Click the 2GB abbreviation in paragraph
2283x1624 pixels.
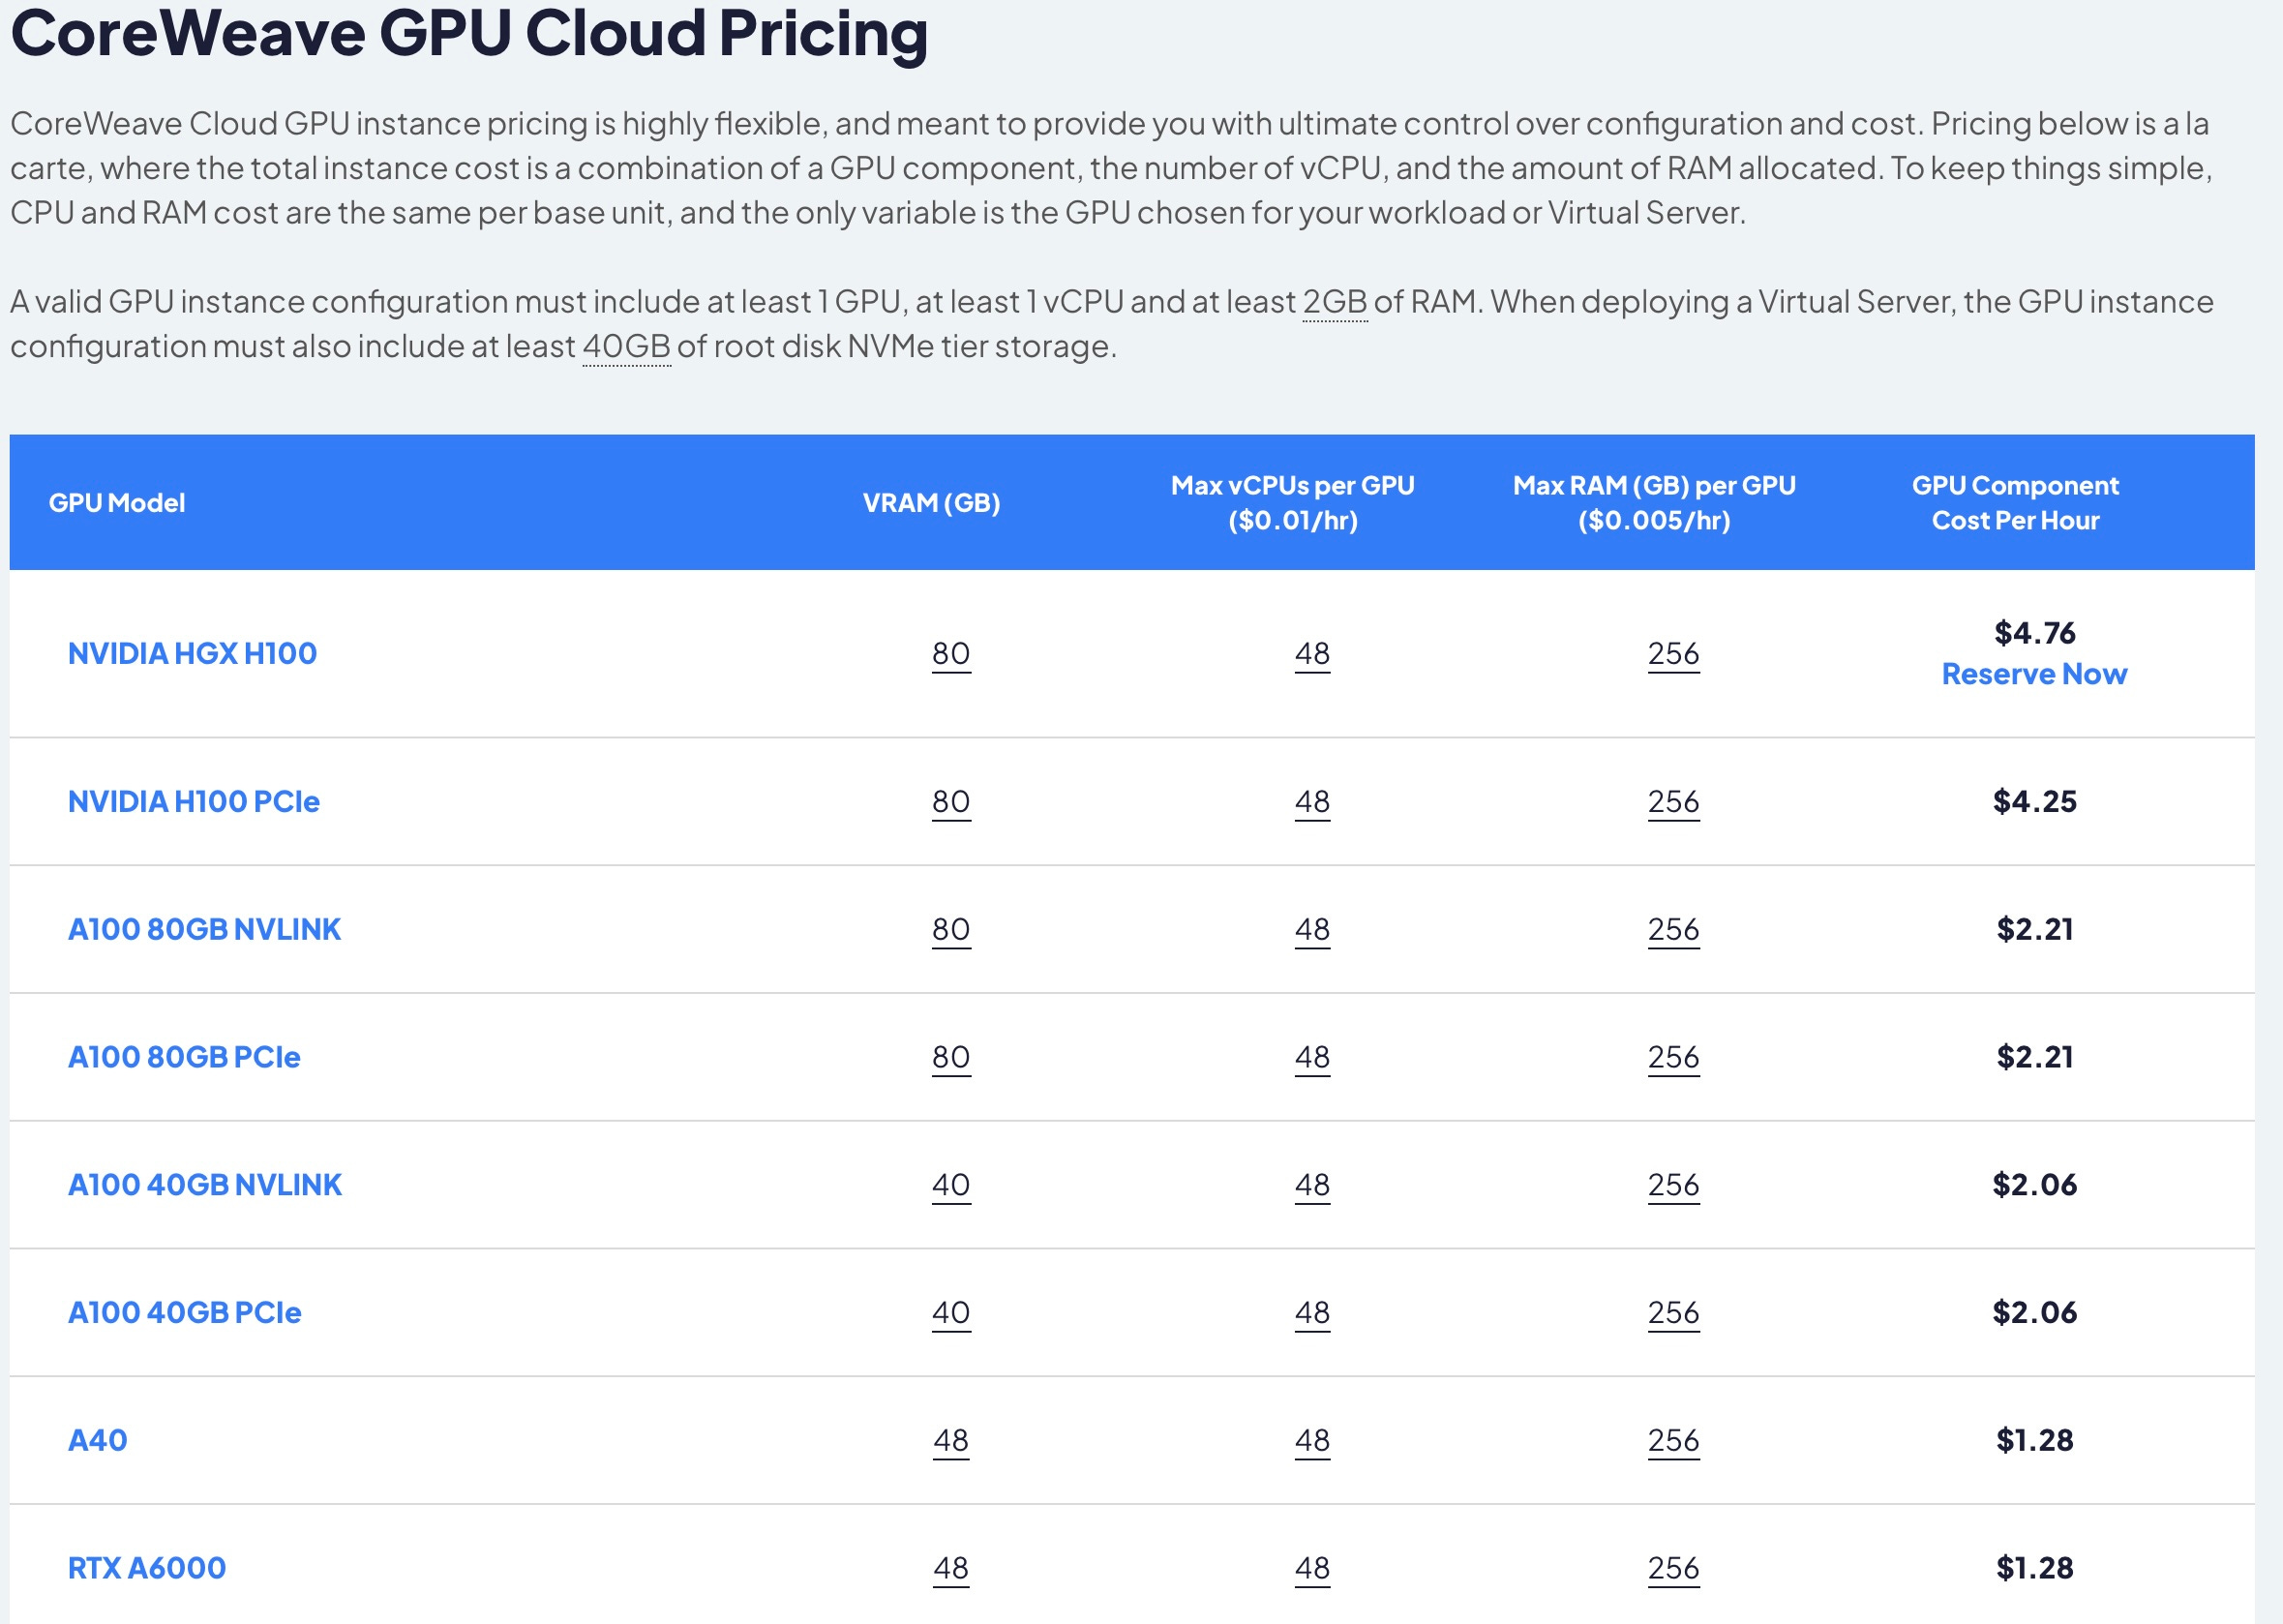coord(1334,301)
